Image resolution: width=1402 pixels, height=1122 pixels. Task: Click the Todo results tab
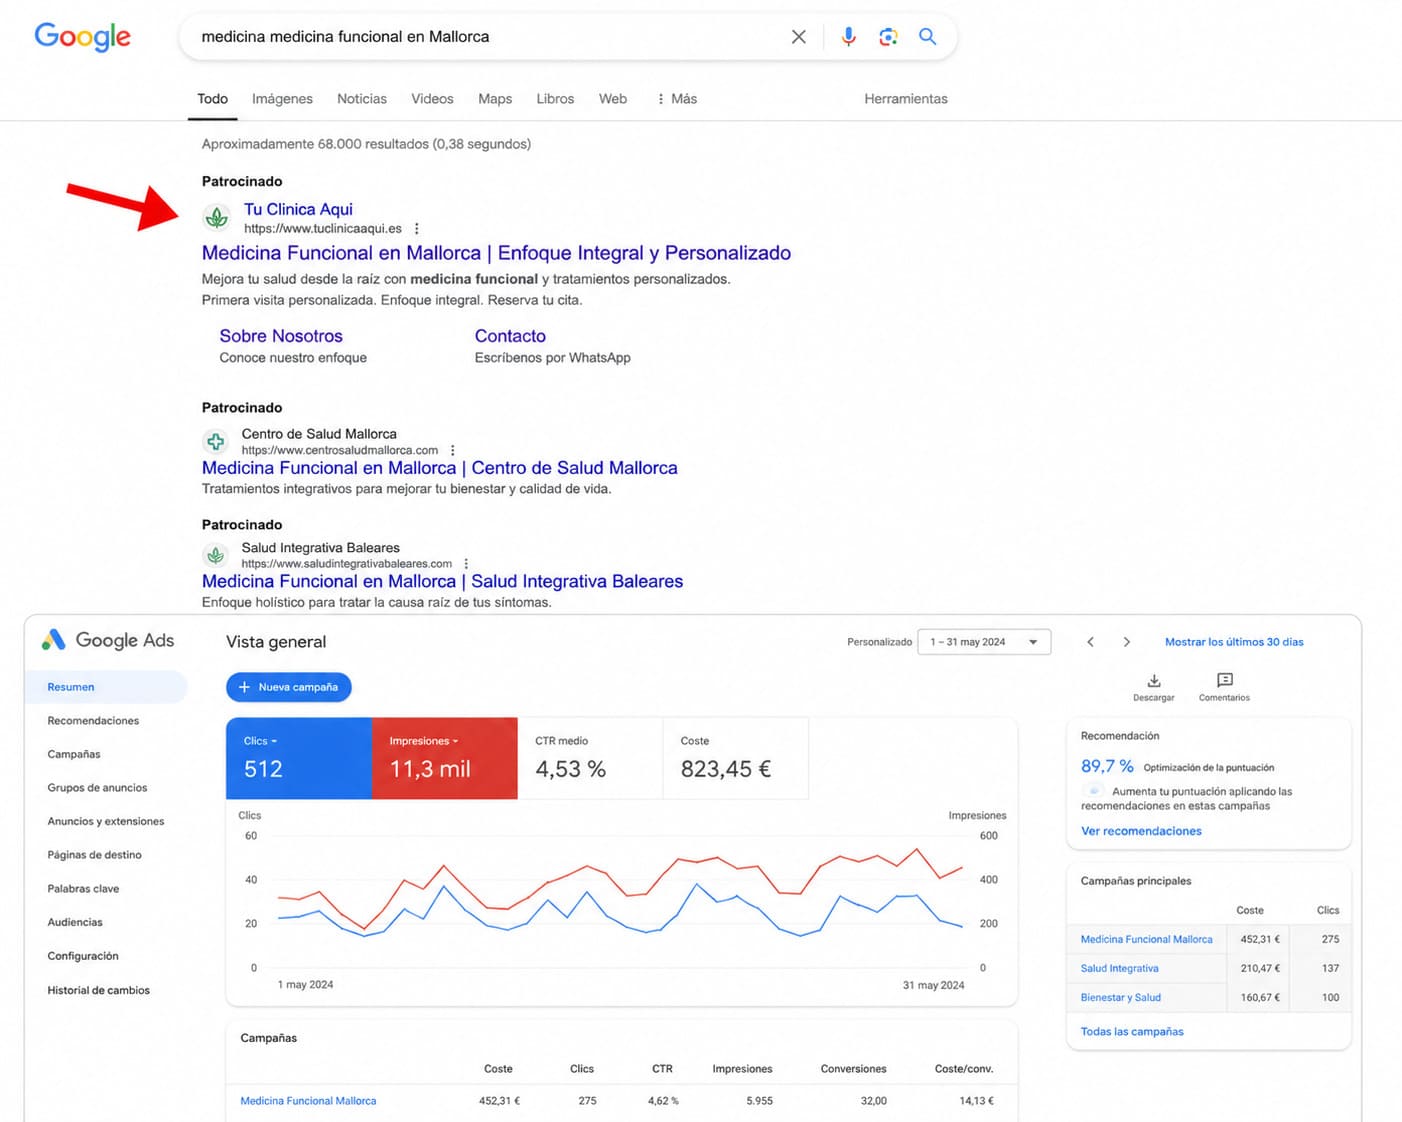[x=212, y=99]
